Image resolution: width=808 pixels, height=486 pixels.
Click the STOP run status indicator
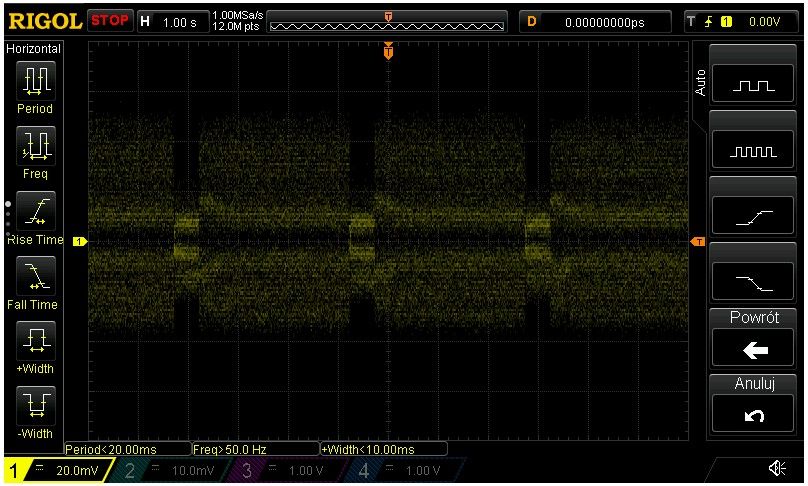click(x=110, y=21)
